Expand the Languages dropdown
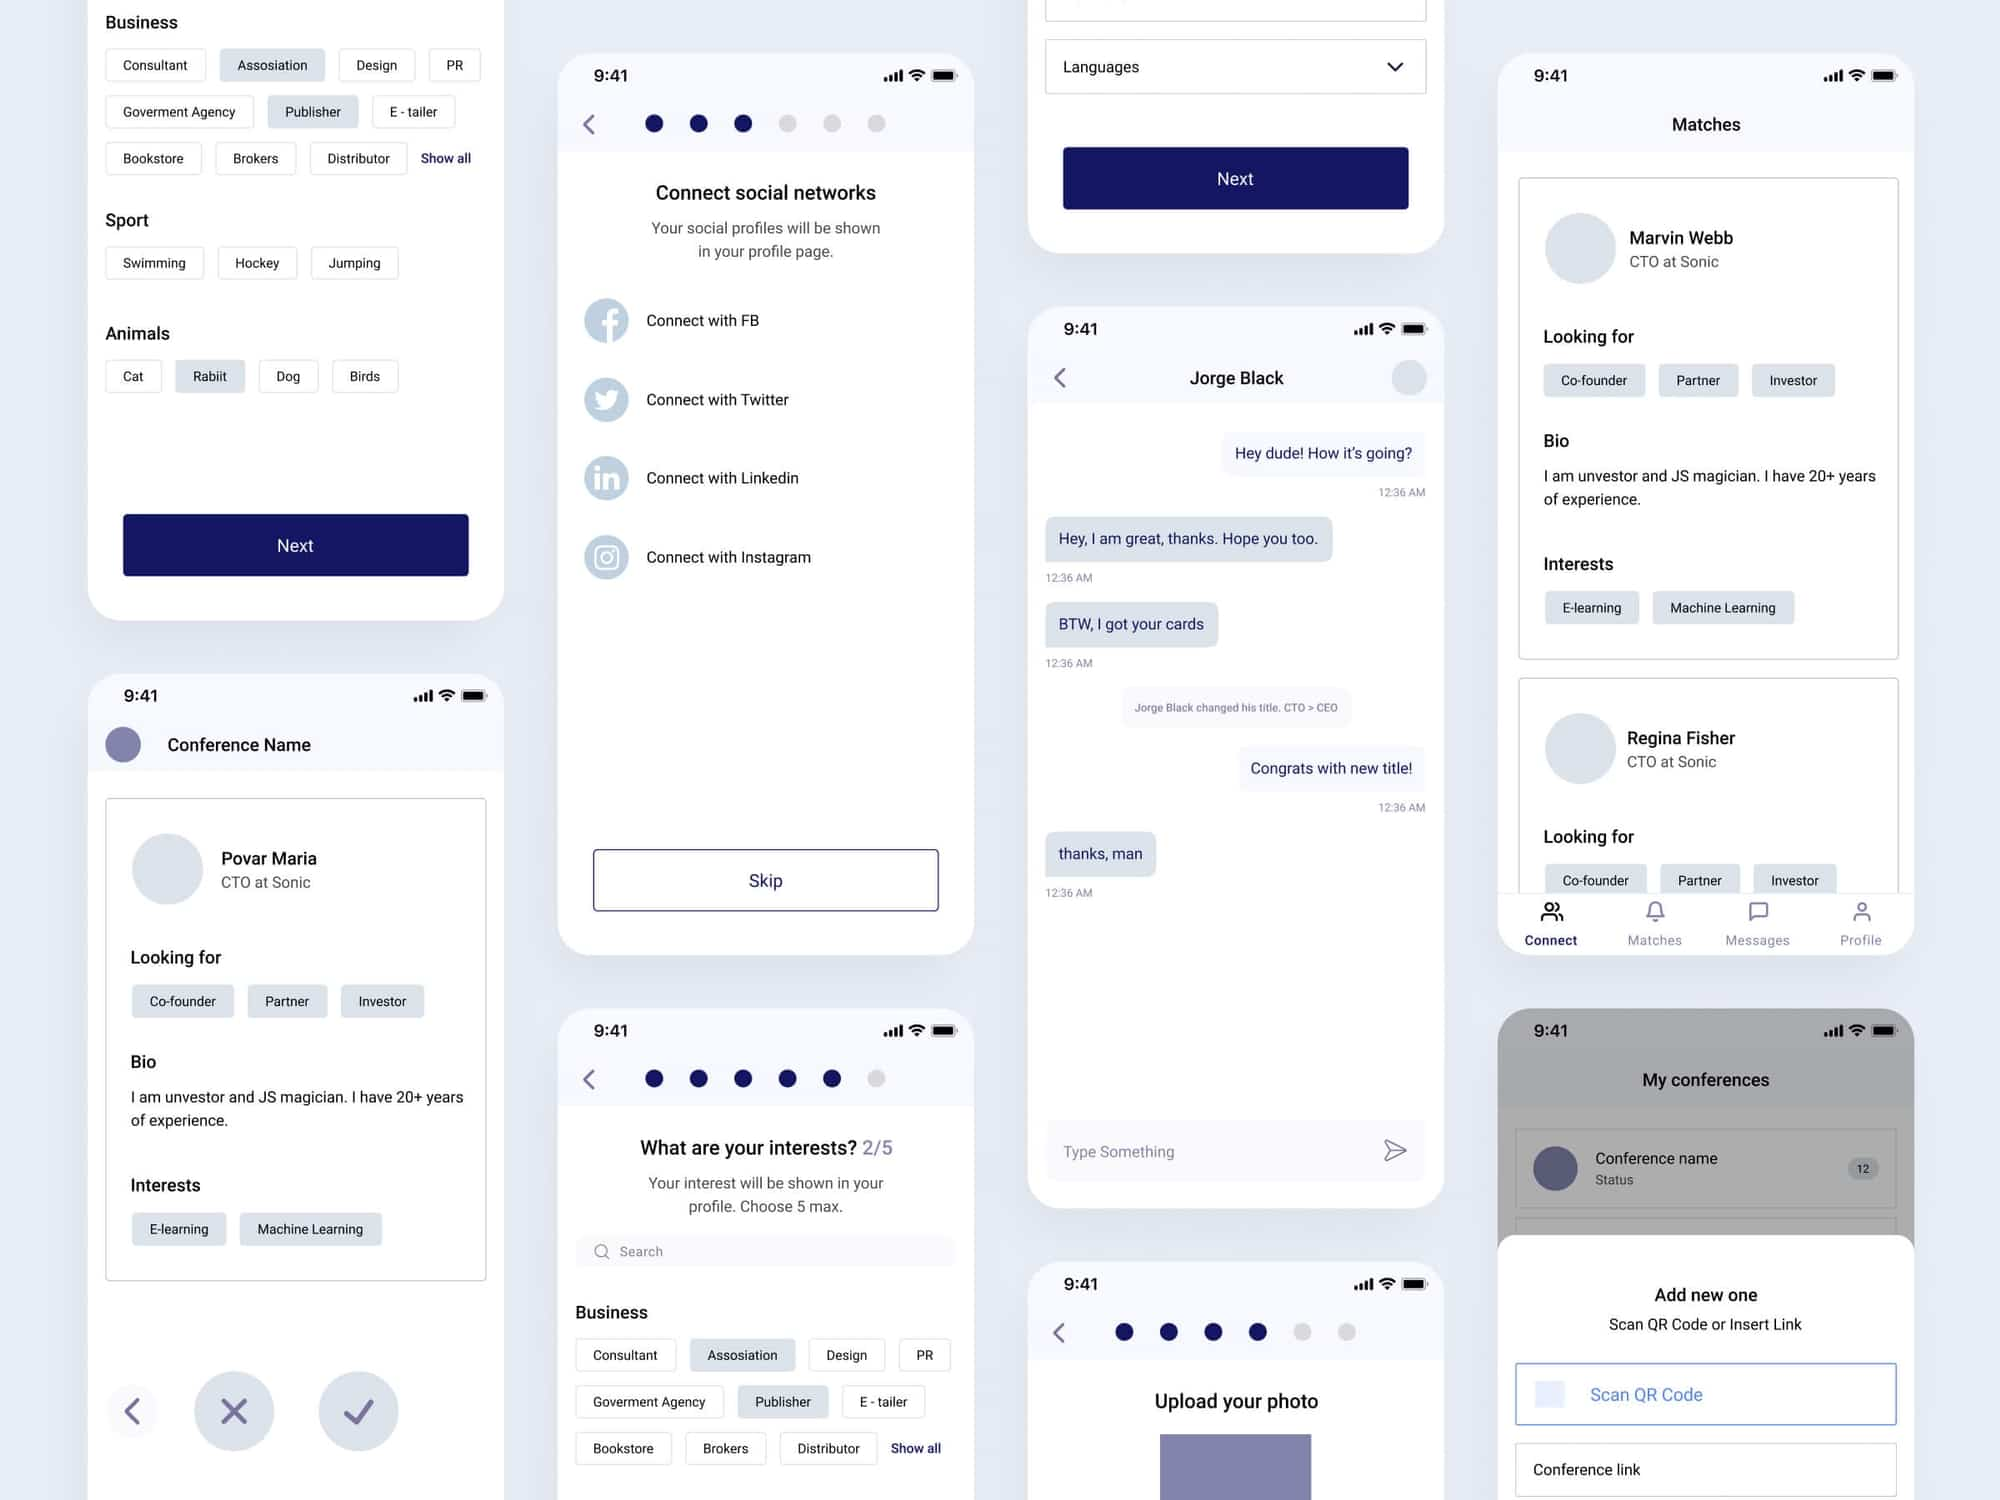Screen dimensions: 2000x1500 [1392, 66]
